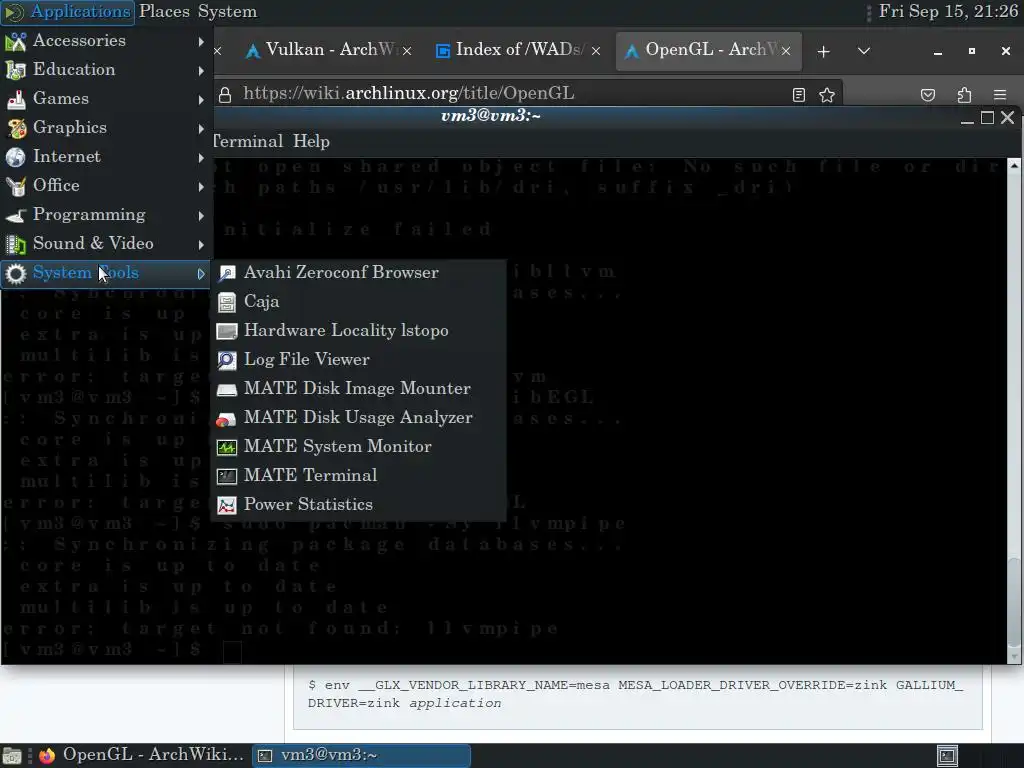Click the System Tools gear icon
1024x768 pixels.
(x=16, y=273)
